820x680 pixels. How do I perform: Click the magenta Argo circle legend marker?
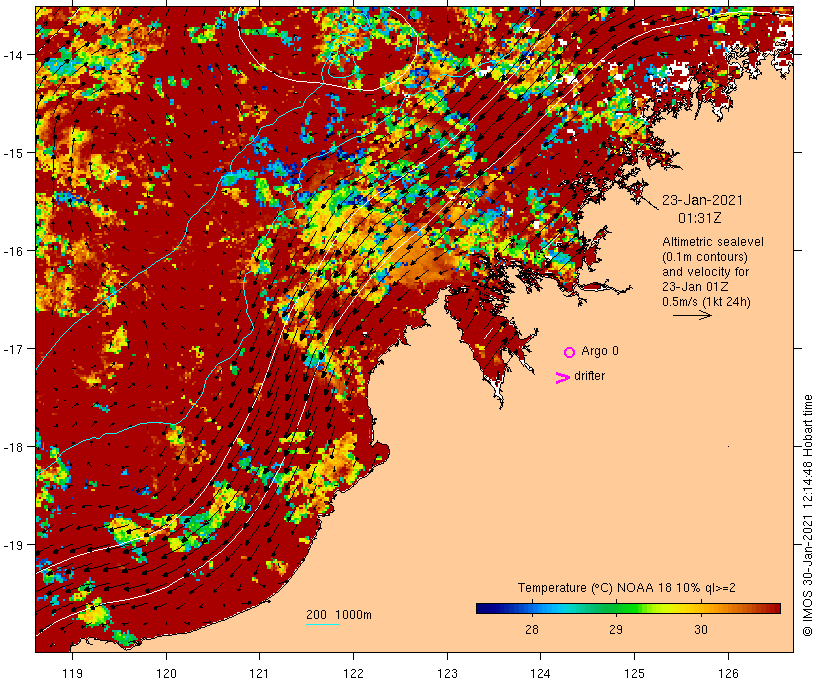pos(570,352)
